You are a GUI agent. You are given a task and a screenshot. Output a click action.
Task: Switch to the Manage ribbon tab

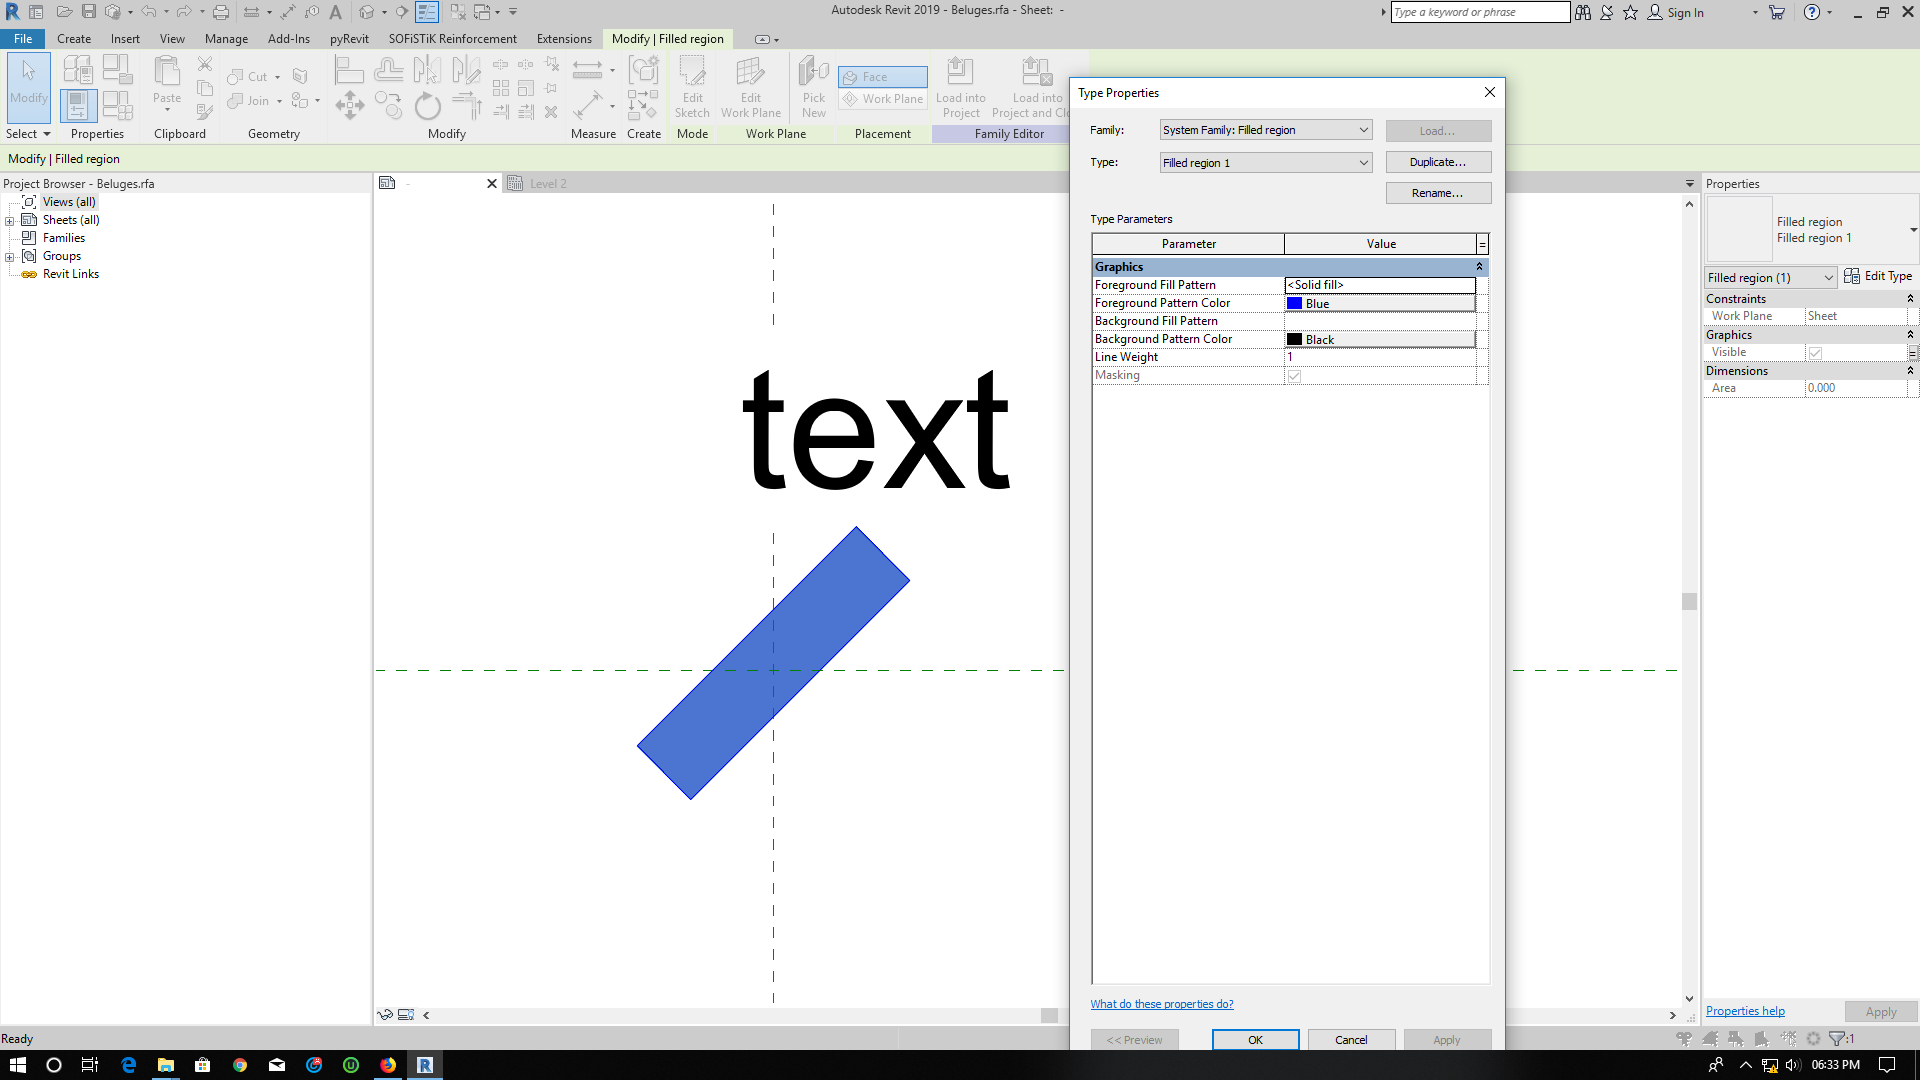point(226,38)
